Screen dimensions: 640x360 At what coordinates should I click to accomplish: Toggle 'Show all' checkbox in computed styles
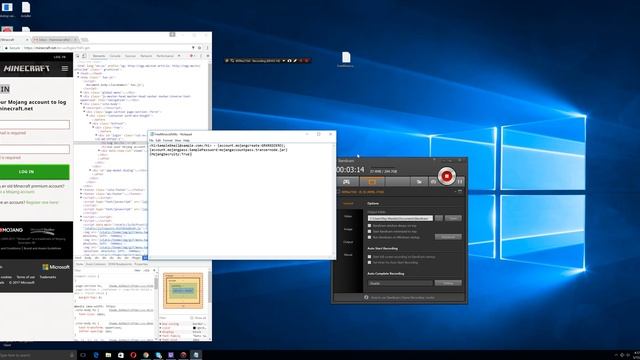192,318
